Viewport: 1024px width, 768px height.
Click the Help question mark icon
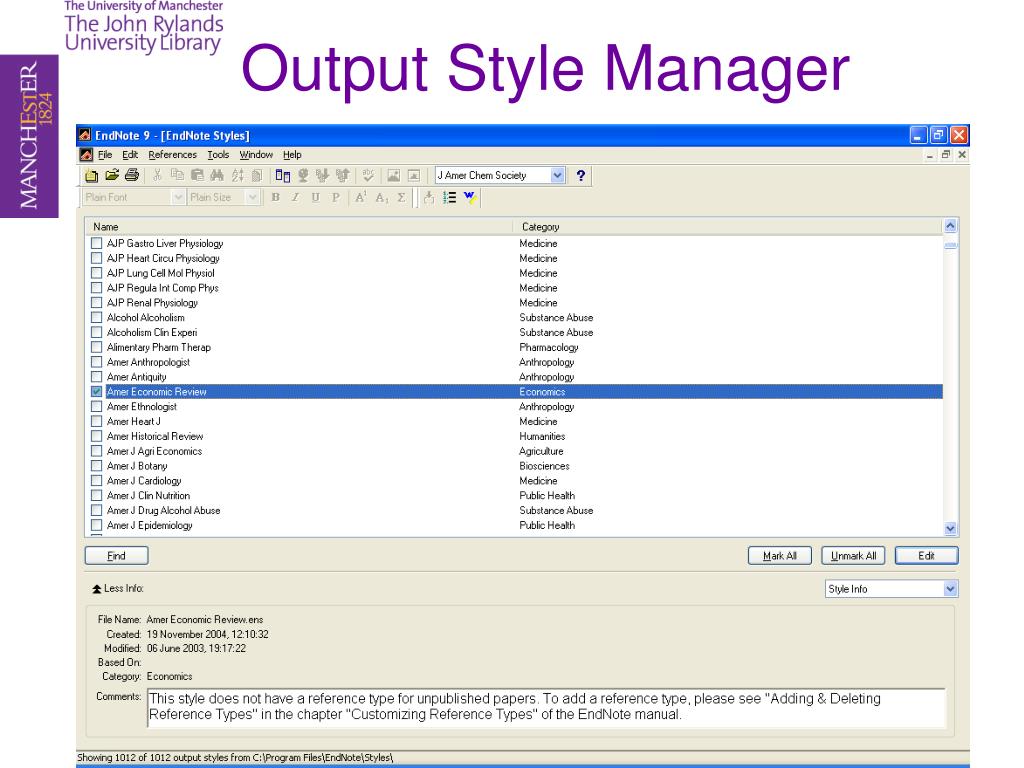(x=581, y=175)
